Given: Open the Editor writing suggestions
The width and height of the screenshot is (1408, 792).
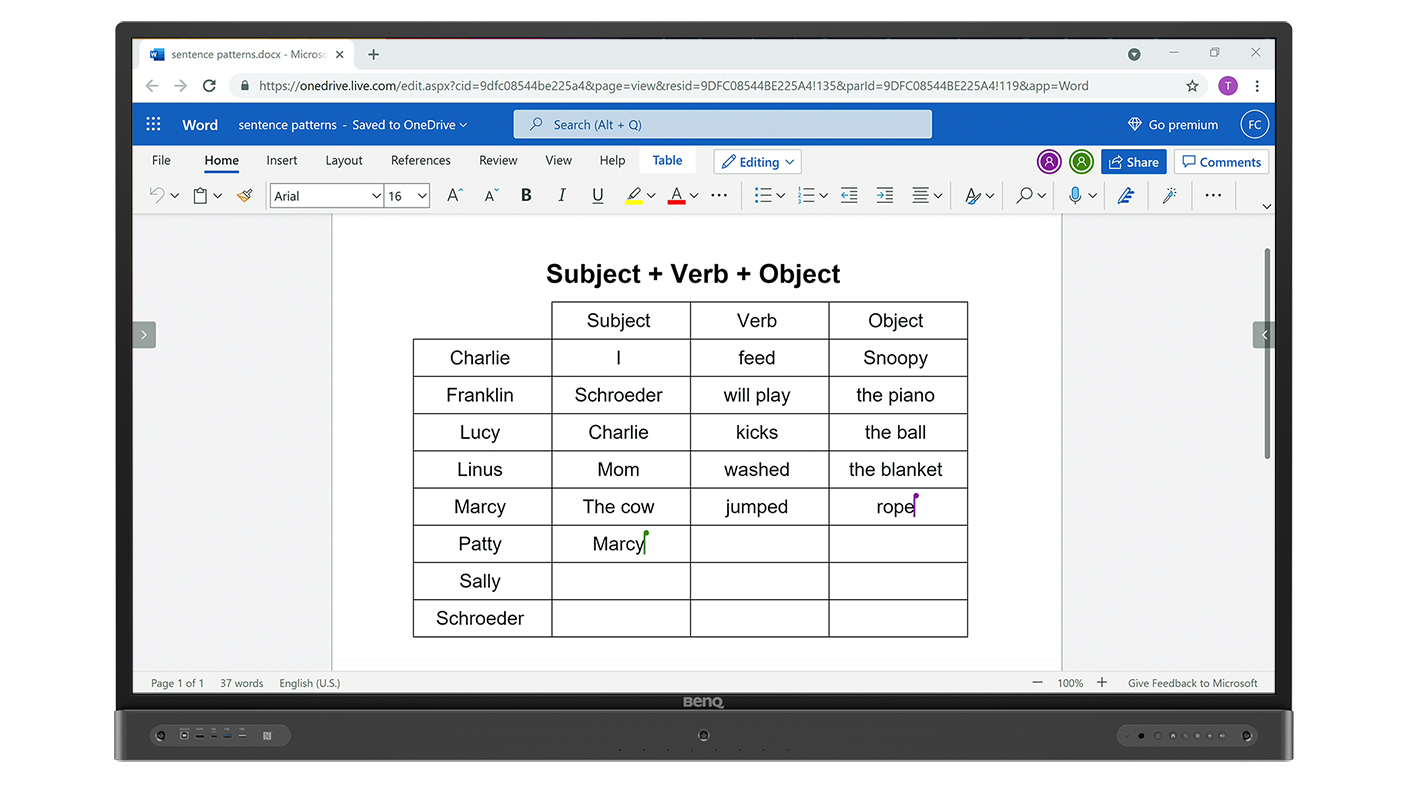Looking at the screenshot, I should (x=1126, y=195).
